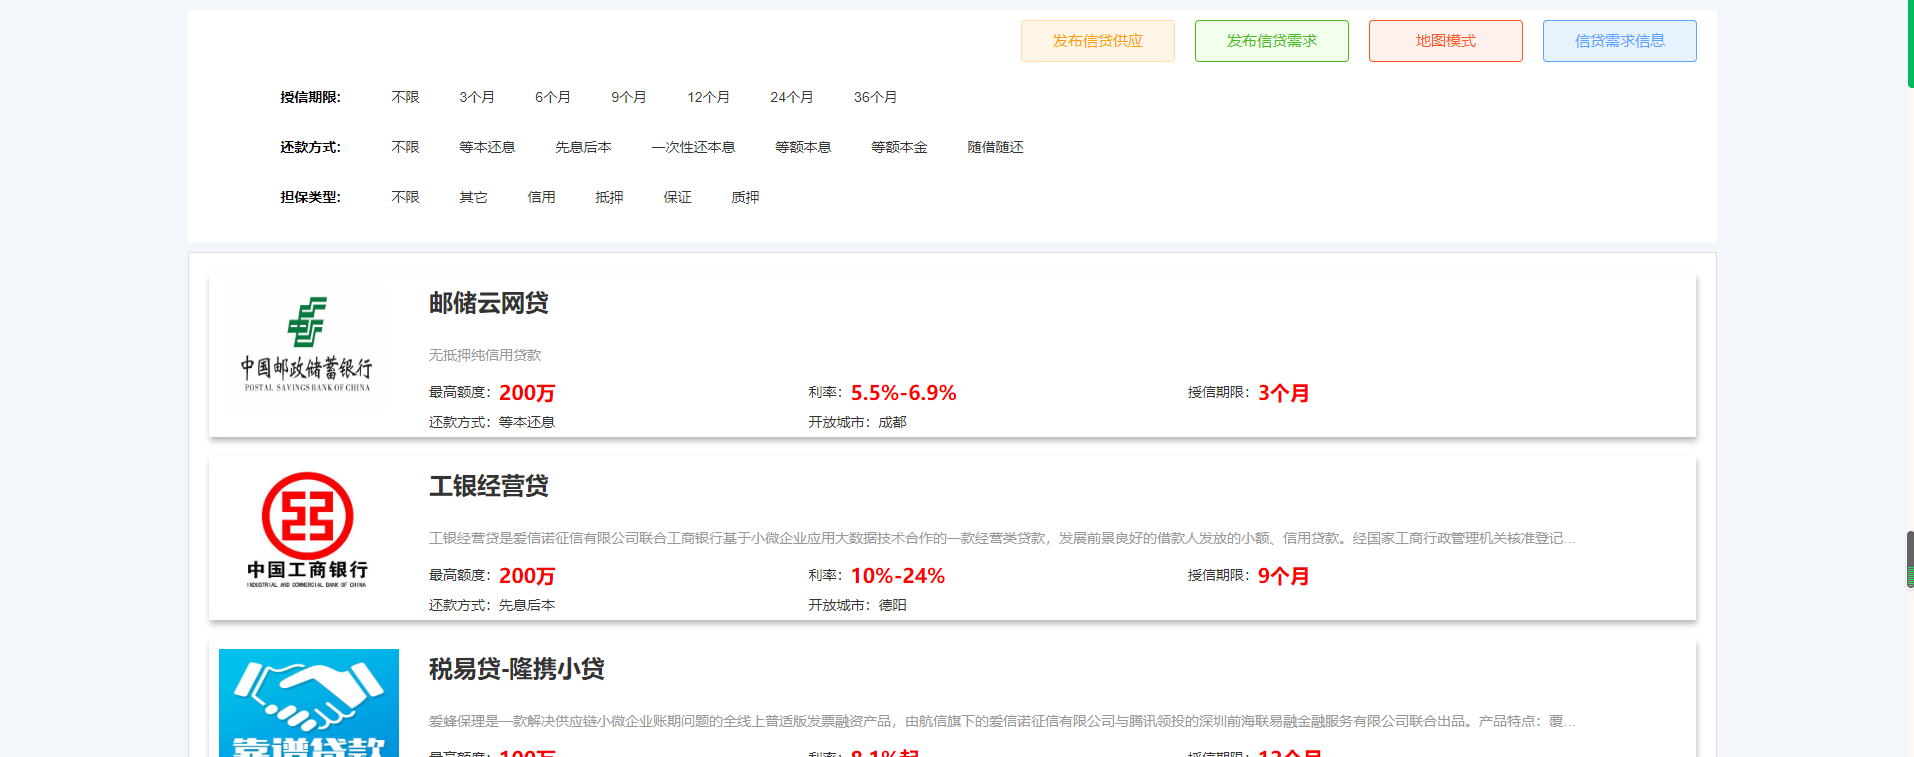The image size is (1914, 757).
Task: Click the 发布信贷需求 button
Action: 1271,41
